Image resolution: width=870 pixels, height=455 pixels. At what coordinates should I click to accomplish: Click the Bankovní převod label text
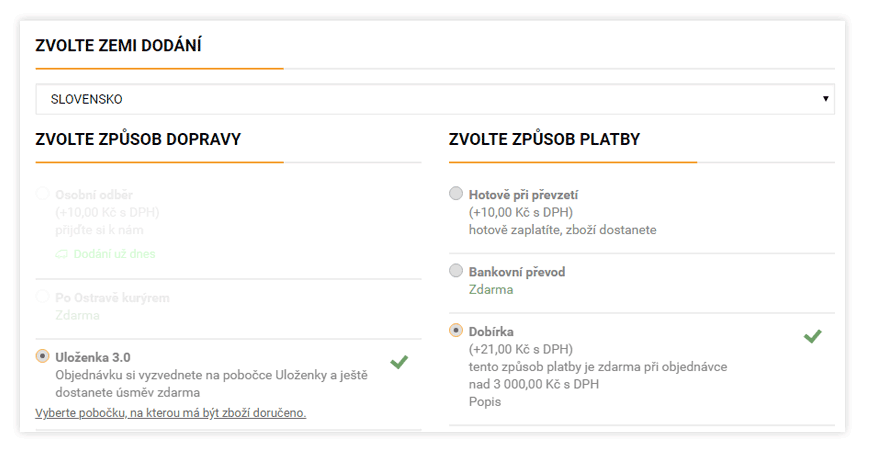[517, 272]
